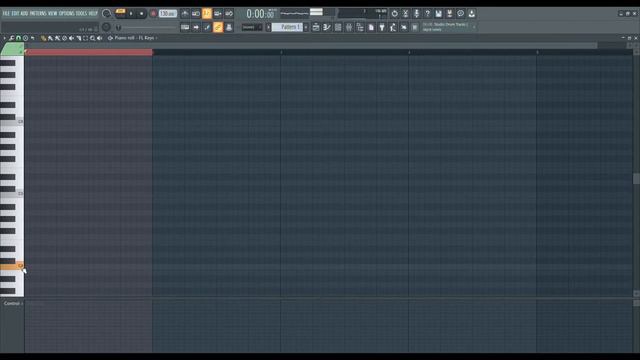Image resolution: width=640 pixels, height=360 pixels.
Task: Click the red Record button
Action: click(x=153, y=13)
